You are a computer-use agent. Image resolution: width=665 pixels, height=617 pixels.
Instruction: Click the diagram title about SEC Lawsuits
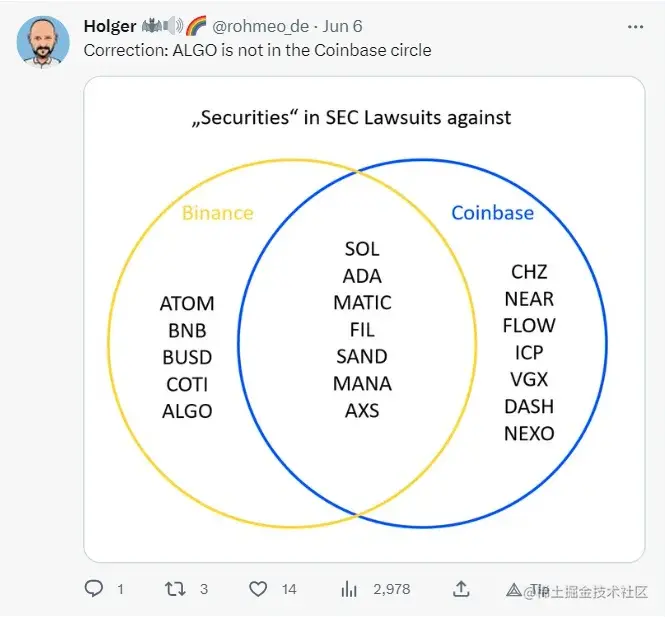point(352,117)
